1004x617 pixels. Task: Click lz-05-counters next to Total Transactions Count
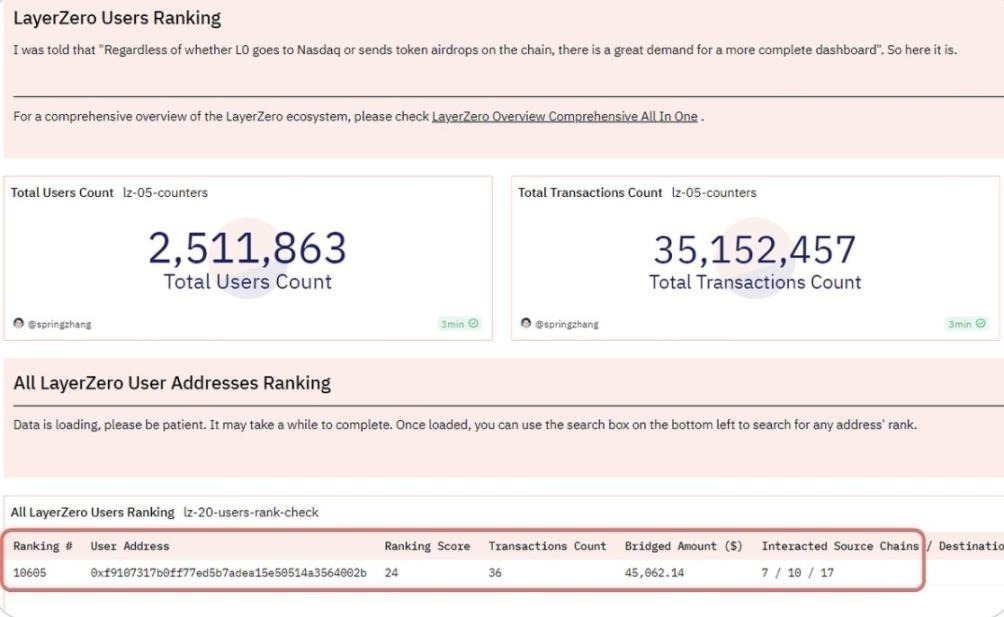pyautogui.click(x=714, y=193)
